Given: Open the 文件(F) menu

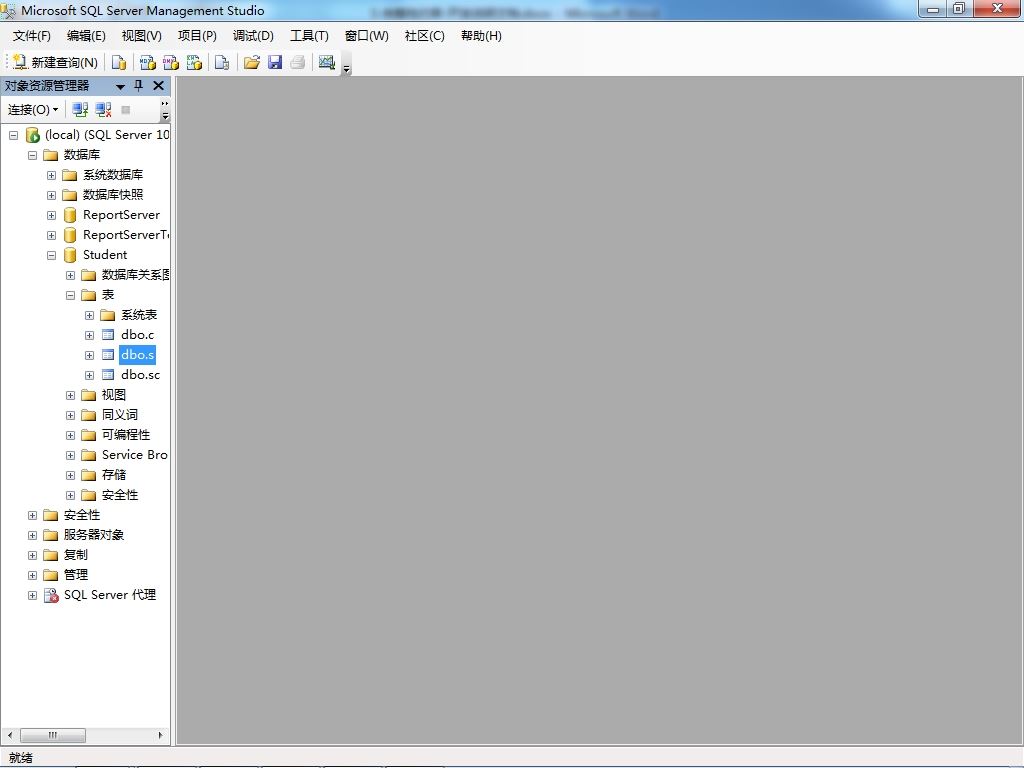Looking at the screenshot, I should 31,36.
